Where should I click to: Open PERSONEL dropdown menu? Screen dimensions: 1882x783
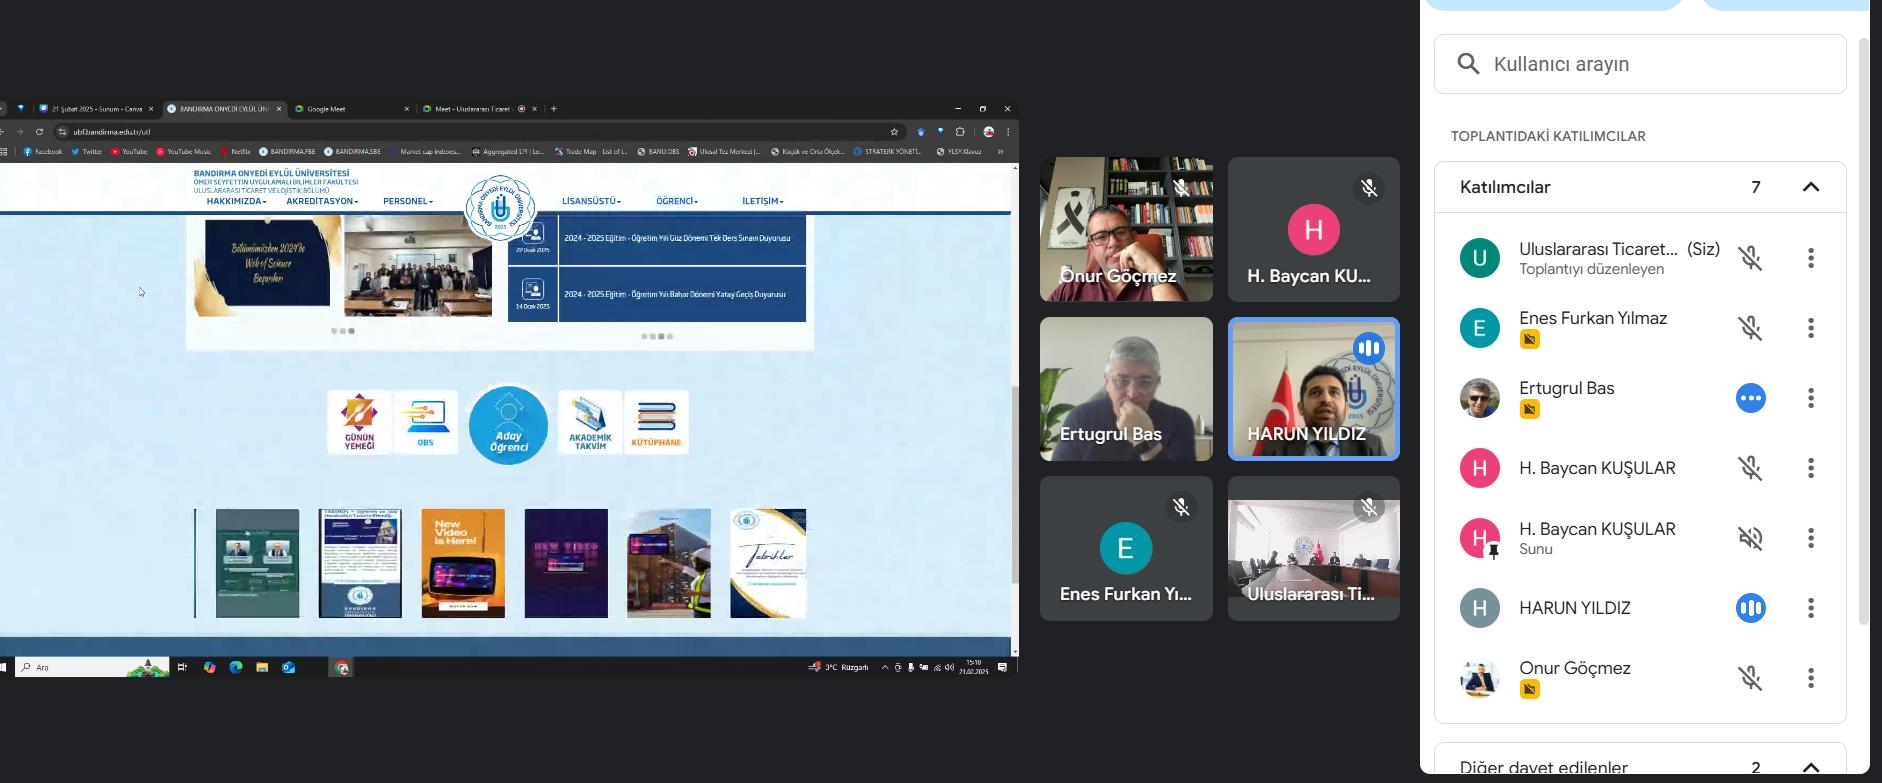(x=407, y=201)
